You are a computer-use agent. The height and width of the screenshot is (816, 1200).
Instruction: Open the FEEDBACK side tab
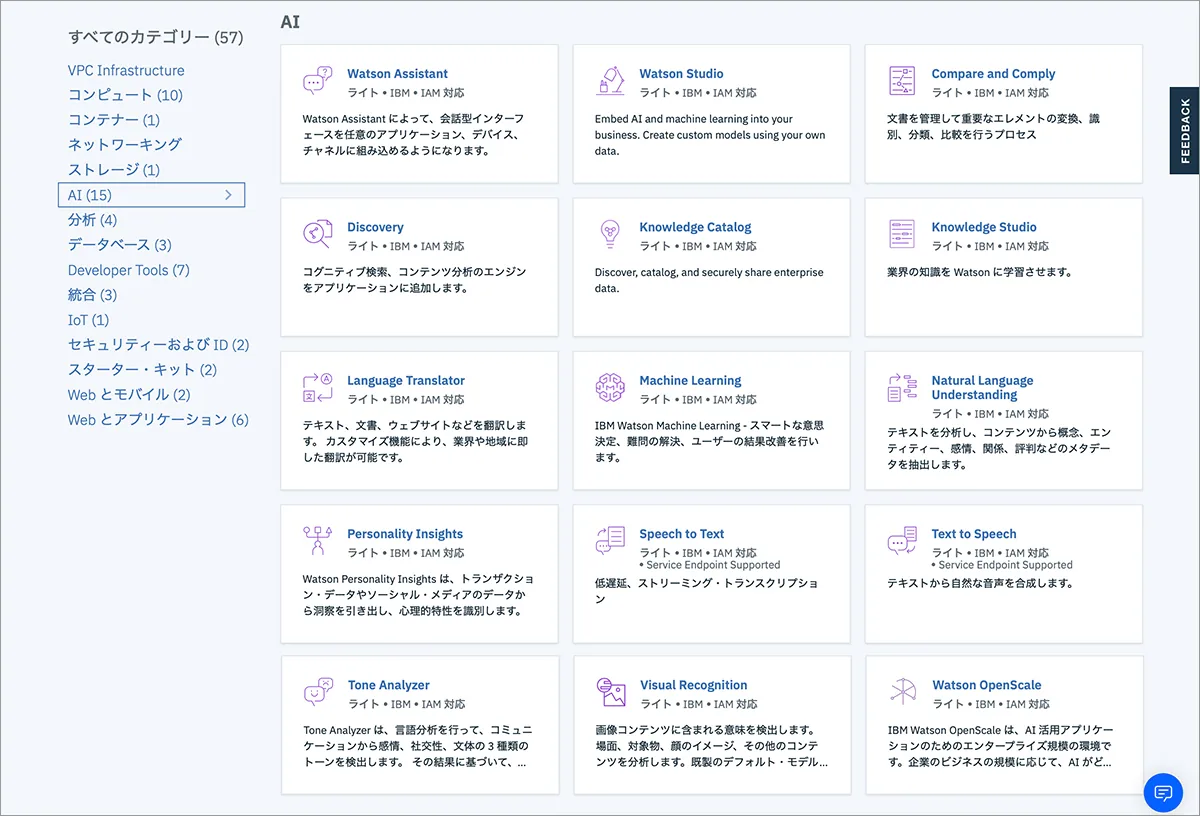coord(1185,131)
